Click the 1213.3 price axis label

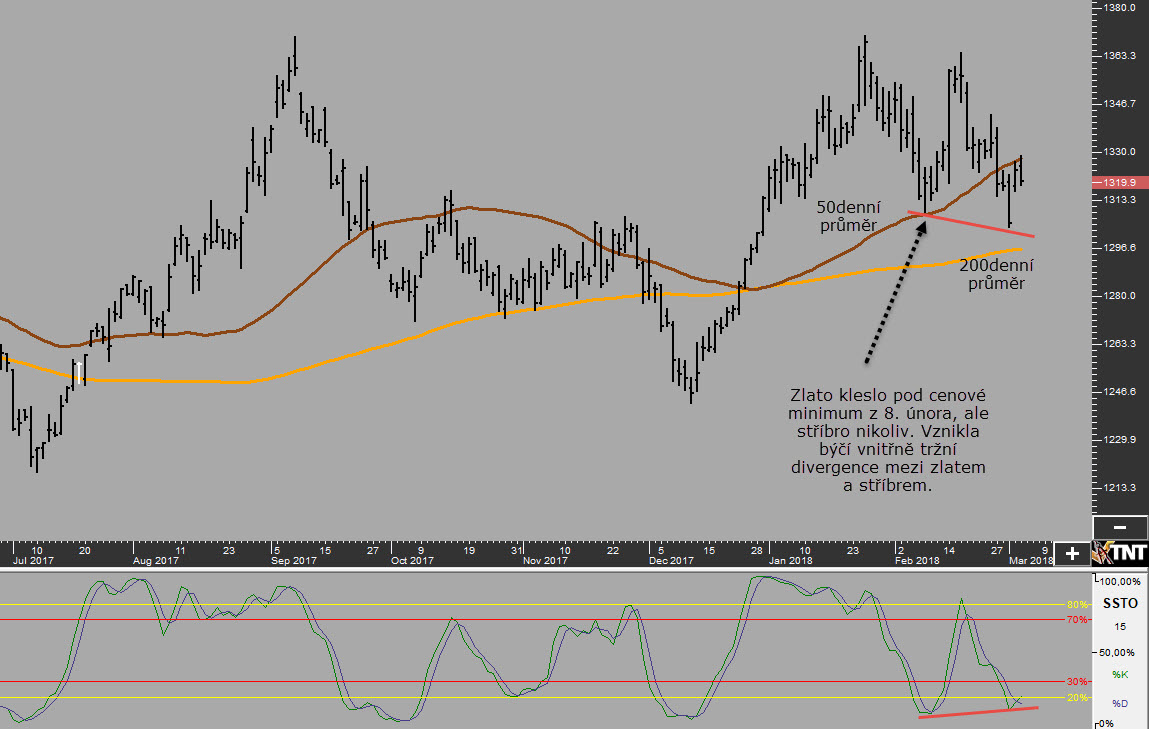[x=1119, y=487]
